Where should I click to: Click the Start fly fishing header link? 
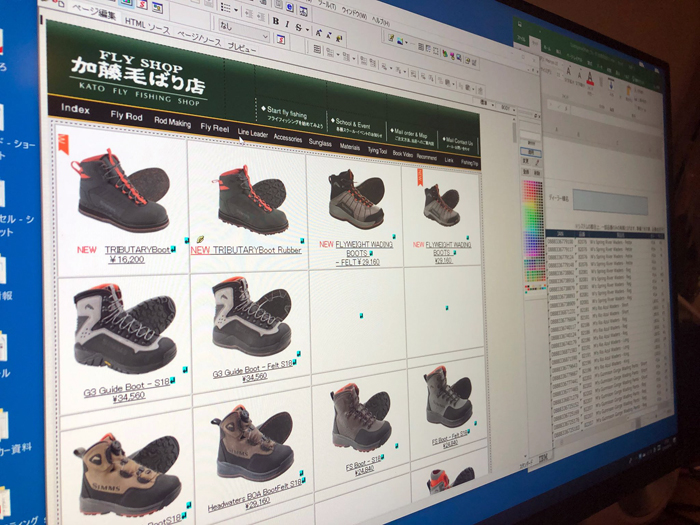(x=292, y=115)
